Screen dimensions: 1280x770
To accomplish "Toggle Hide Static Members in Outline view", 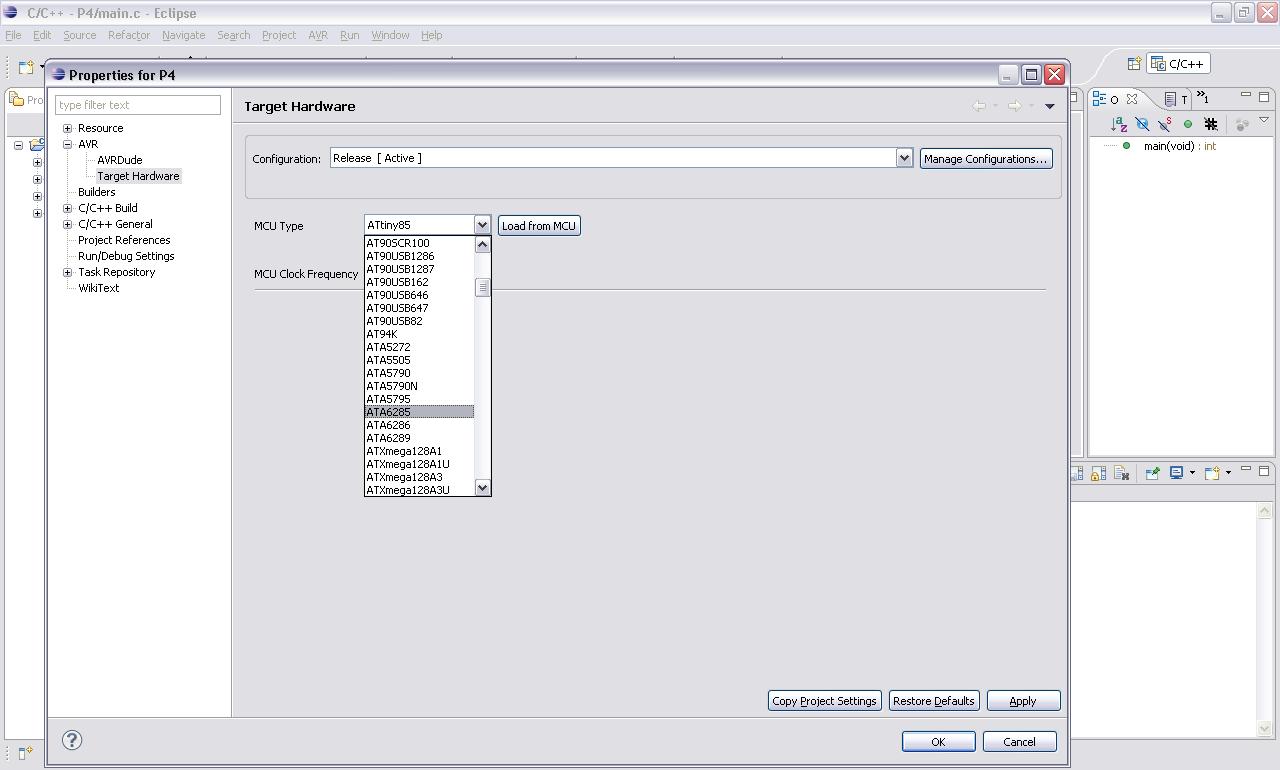I will pyautogui.click(x=1167, y=124).
